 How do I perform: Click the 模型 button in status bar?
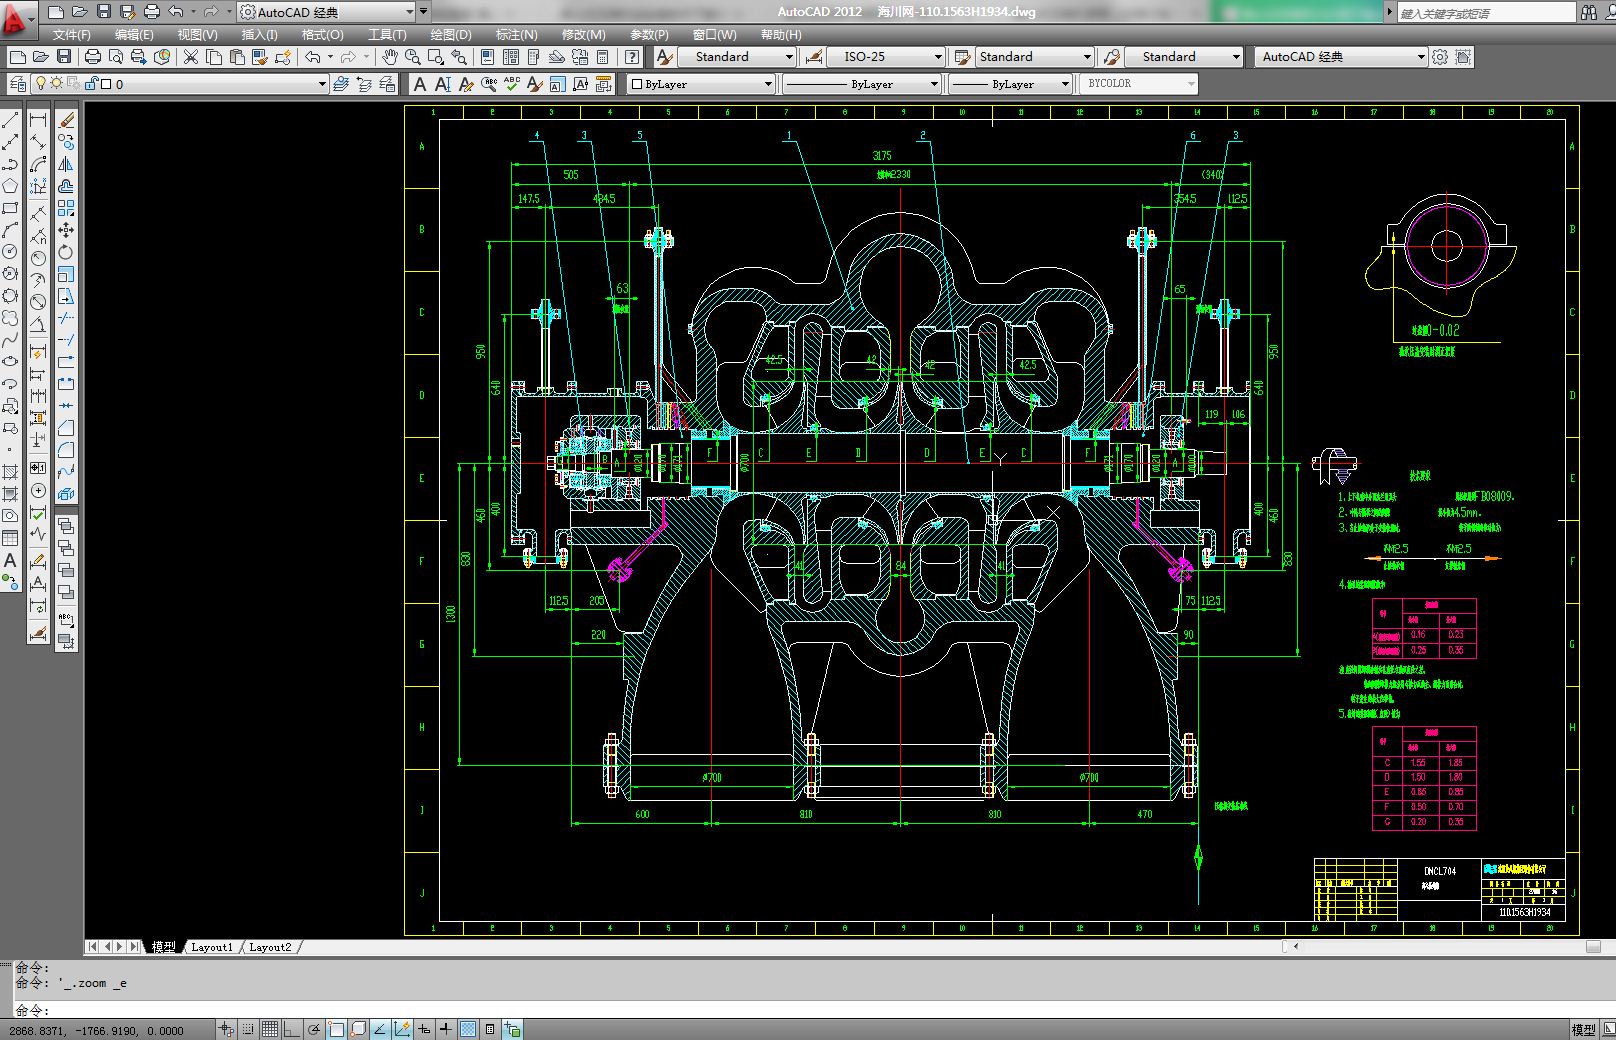(x=1583, y=1029)
